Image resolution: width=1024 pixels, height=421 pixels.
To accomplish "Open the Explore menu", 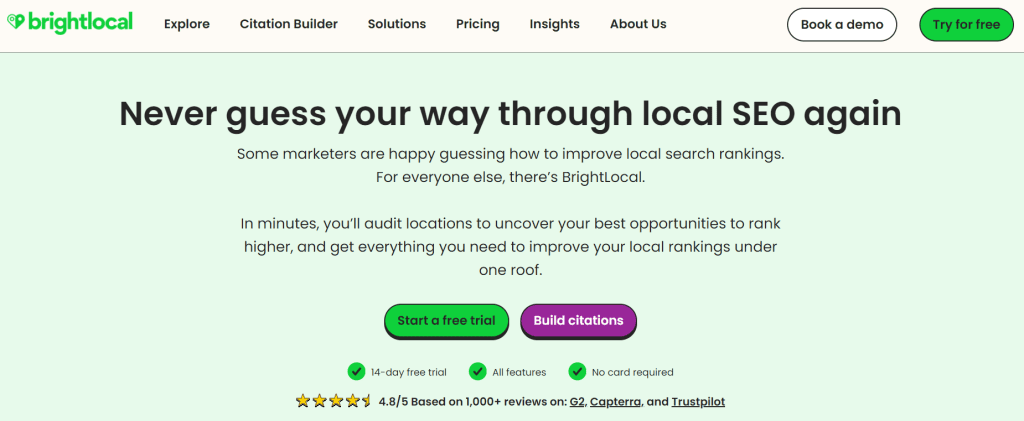I will [187, 24].
